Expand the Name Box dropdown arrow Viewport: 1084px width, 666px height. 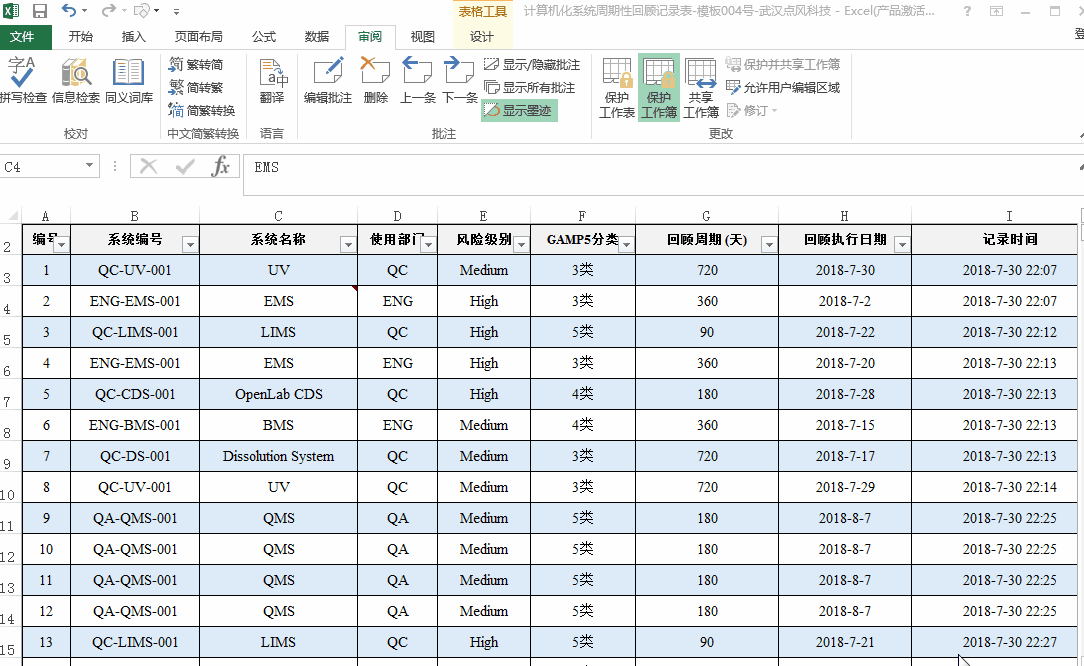[87, 167]
